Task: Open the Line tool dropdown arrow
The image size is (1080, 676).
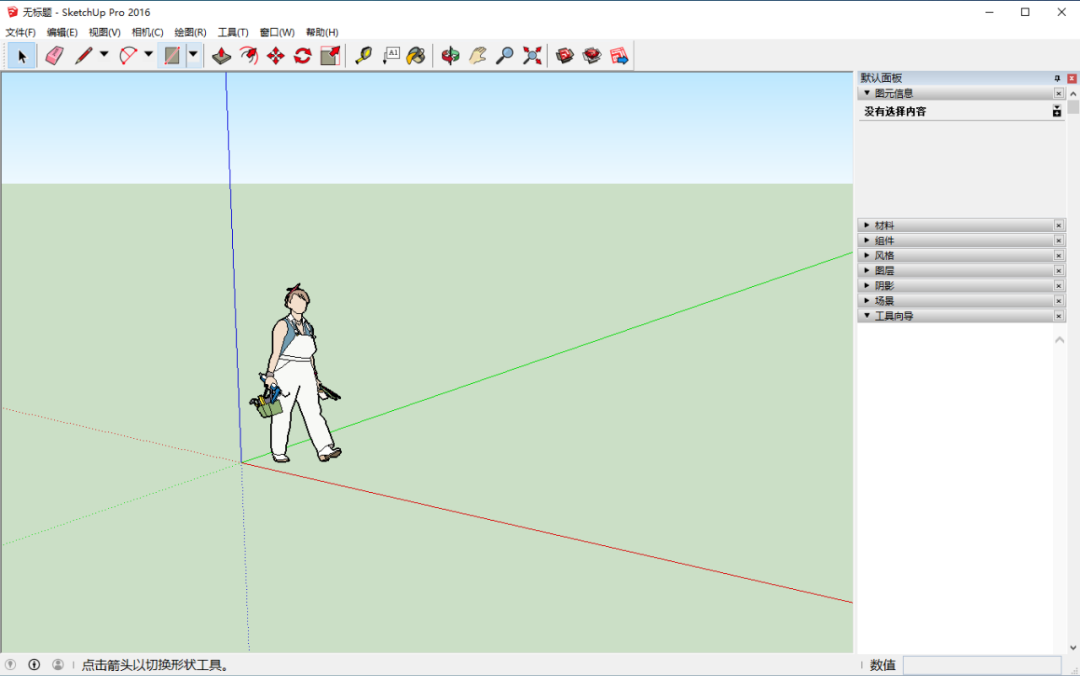Action: [x=104, y=54]
